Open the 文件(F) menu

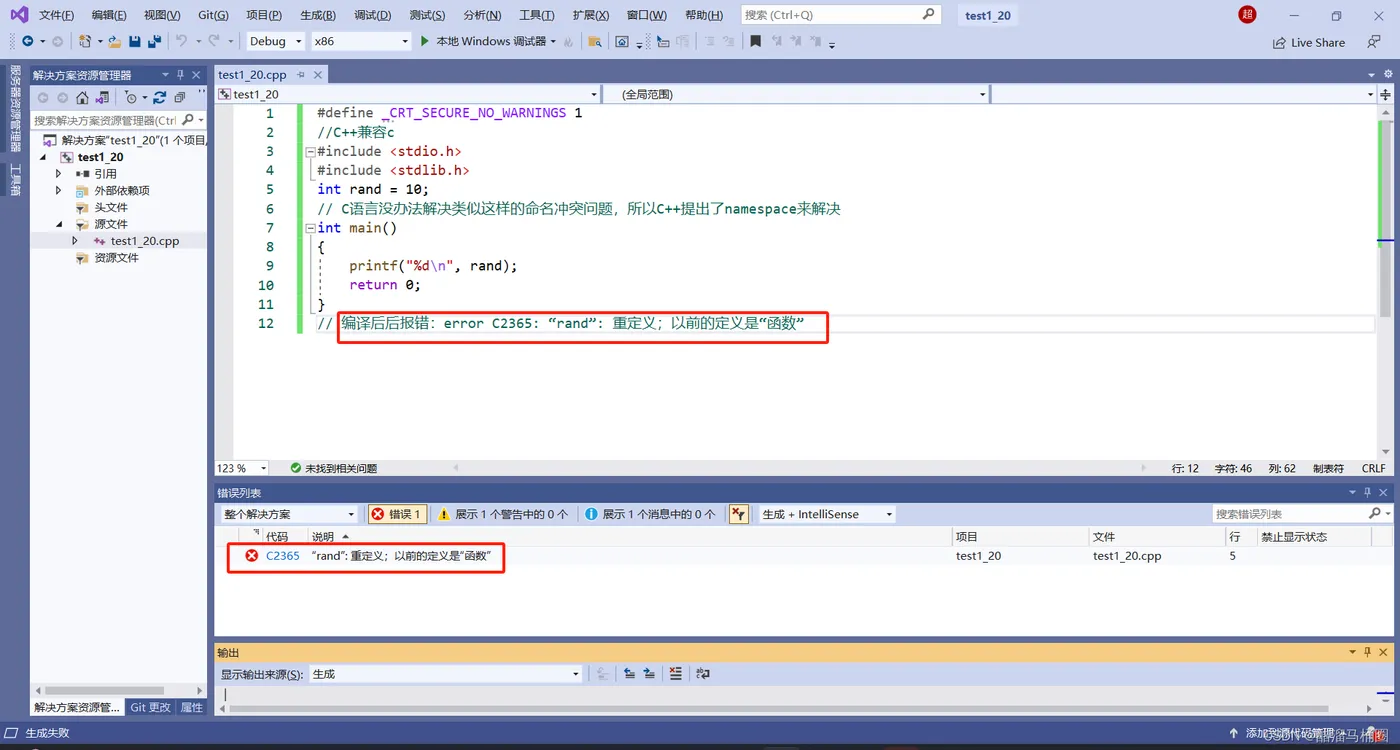(57, 15)
